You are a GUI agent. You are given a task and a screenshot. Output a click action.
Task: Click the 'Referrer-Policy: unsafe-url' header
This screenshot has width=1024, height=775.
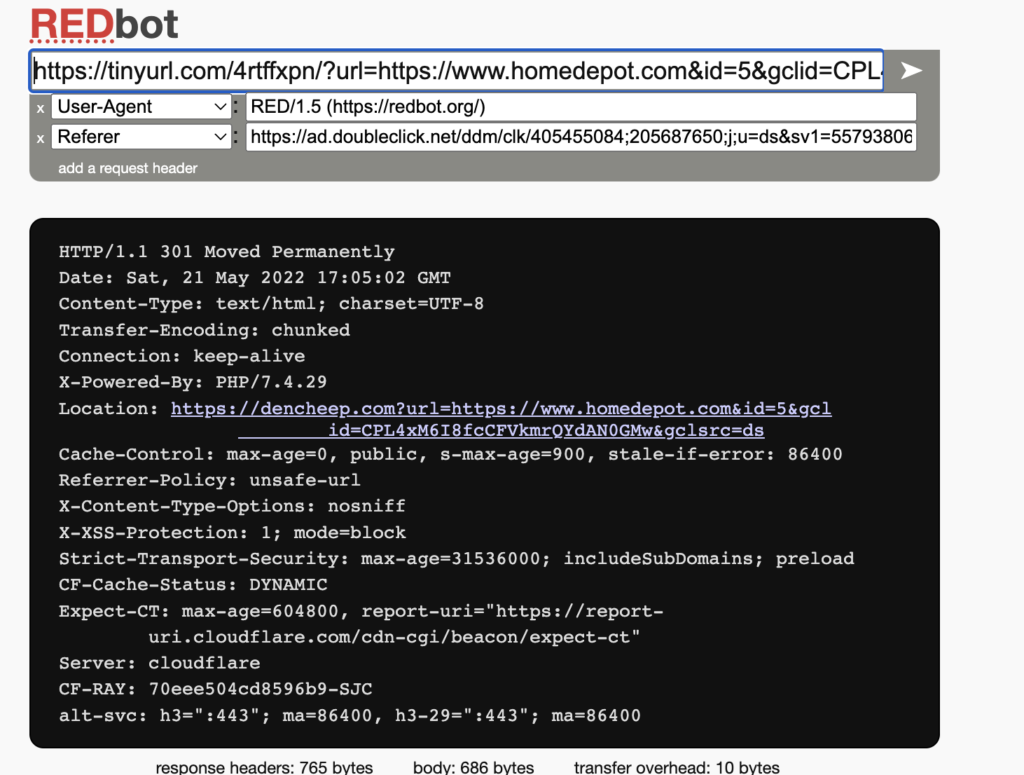(210, 481)
